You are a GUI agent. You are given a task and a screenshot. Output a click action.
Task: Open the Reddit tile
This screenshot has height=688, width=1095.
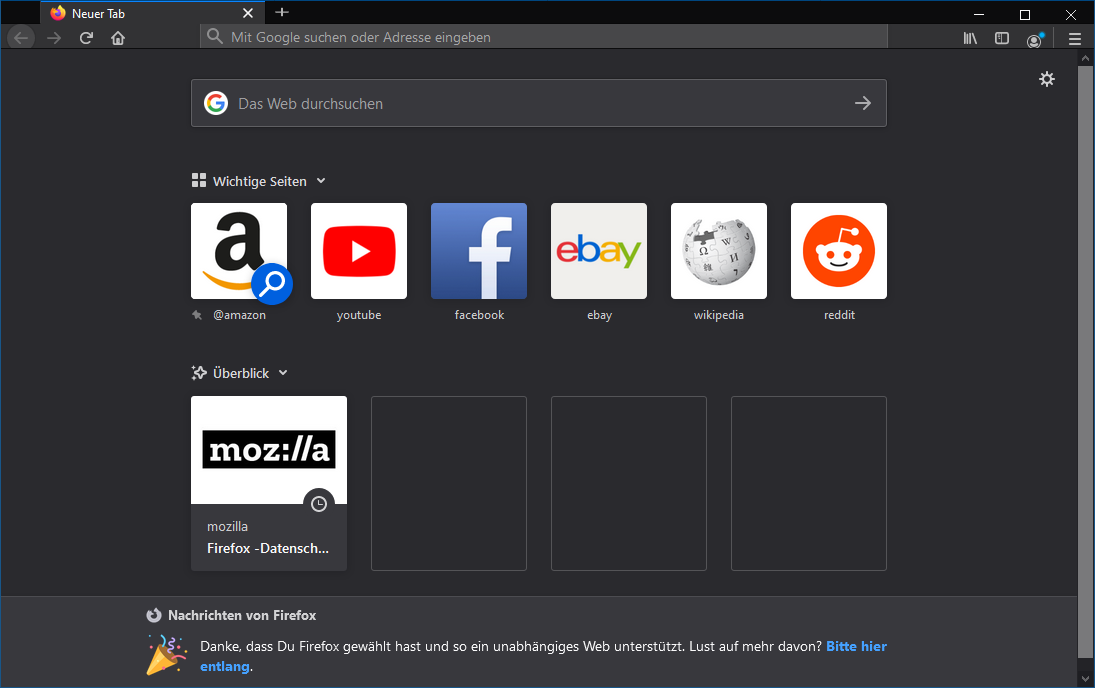(x=839, y=251)
